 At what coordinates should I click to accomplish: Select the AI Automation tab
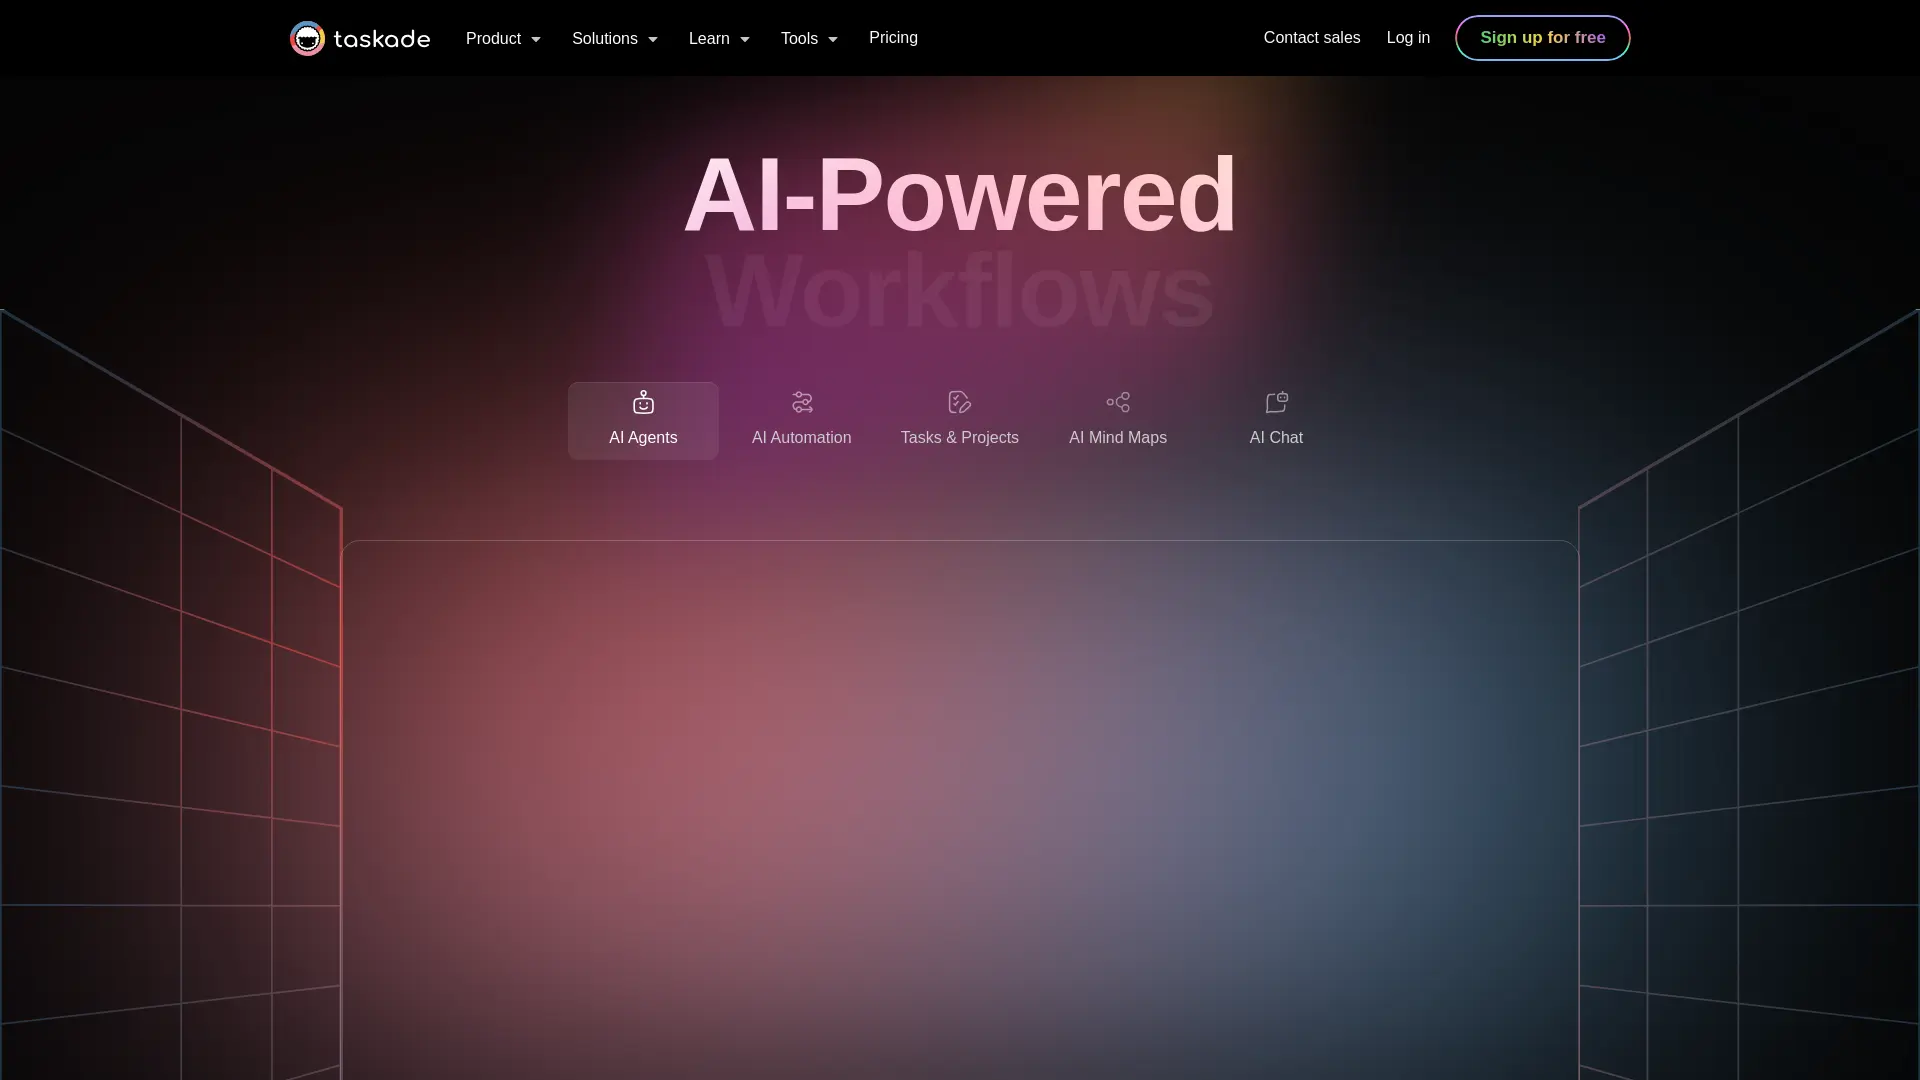click(x=801, y=420)
